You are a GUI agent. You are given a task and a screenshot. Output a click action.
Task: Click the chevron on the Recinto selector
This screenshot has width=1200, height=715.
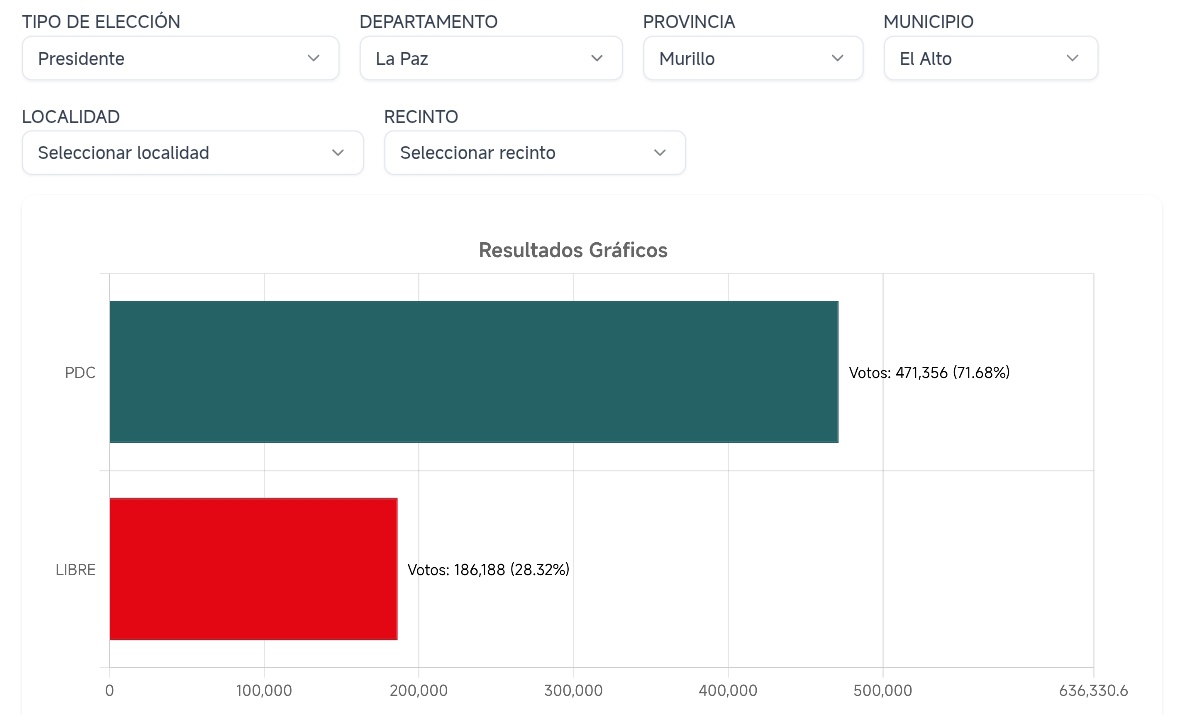tap(659, 152)
